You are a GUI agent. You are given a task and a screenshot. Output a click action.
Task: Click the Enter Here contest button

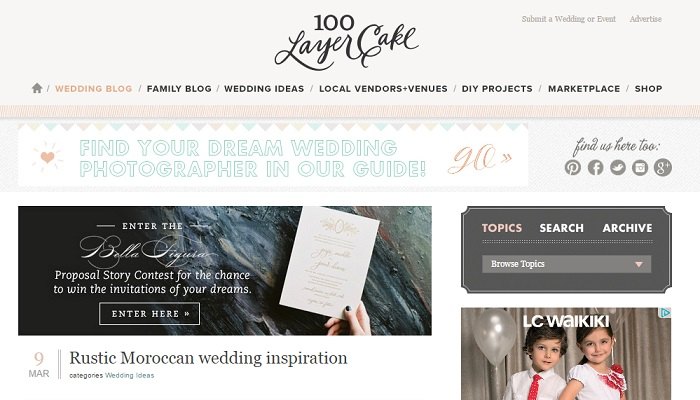point(150,314)
